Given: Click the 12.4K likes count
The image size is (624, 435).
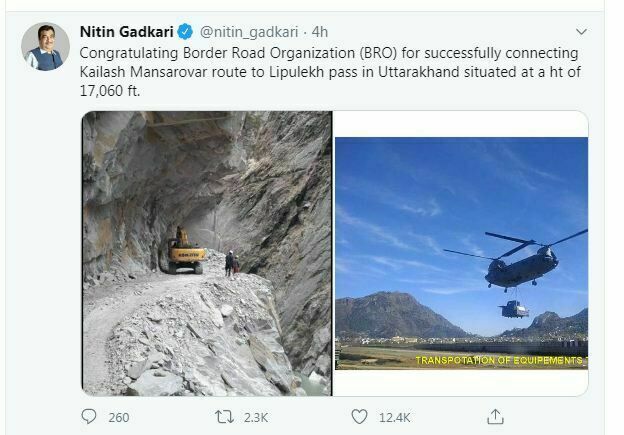Looking at the screenshot, I should point(394,417).
